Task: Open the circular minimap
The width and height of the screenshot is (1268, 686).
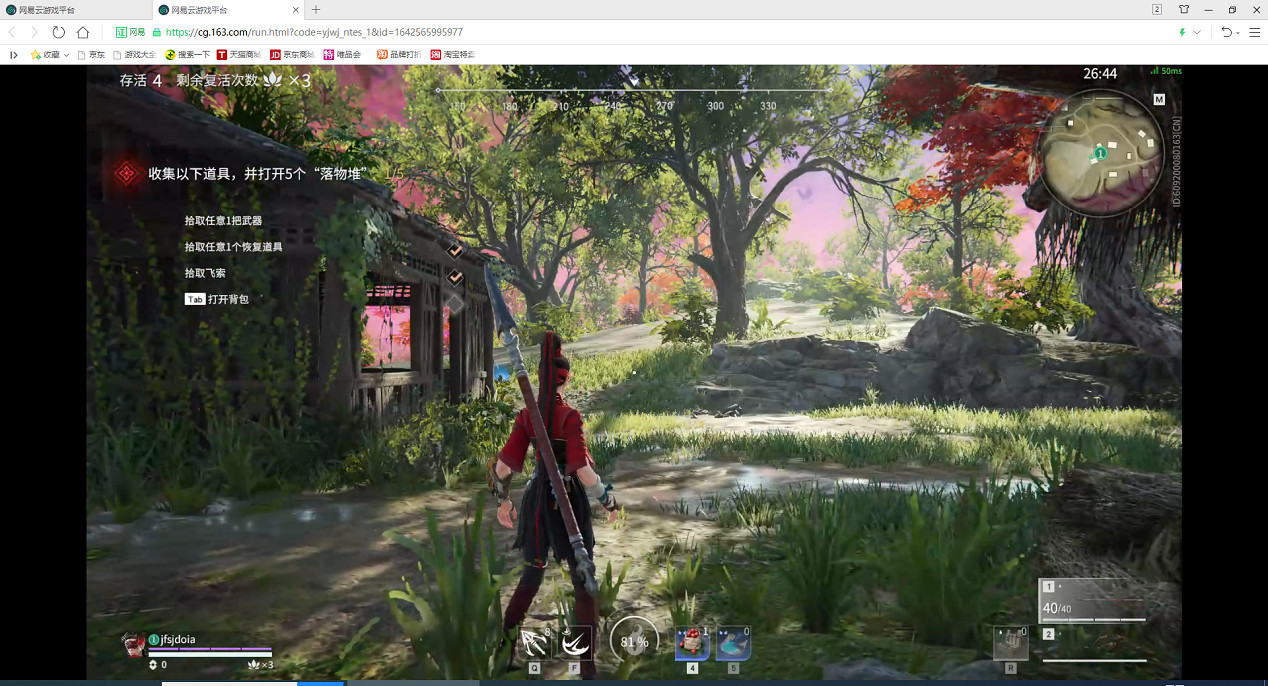Action: 1098,153
